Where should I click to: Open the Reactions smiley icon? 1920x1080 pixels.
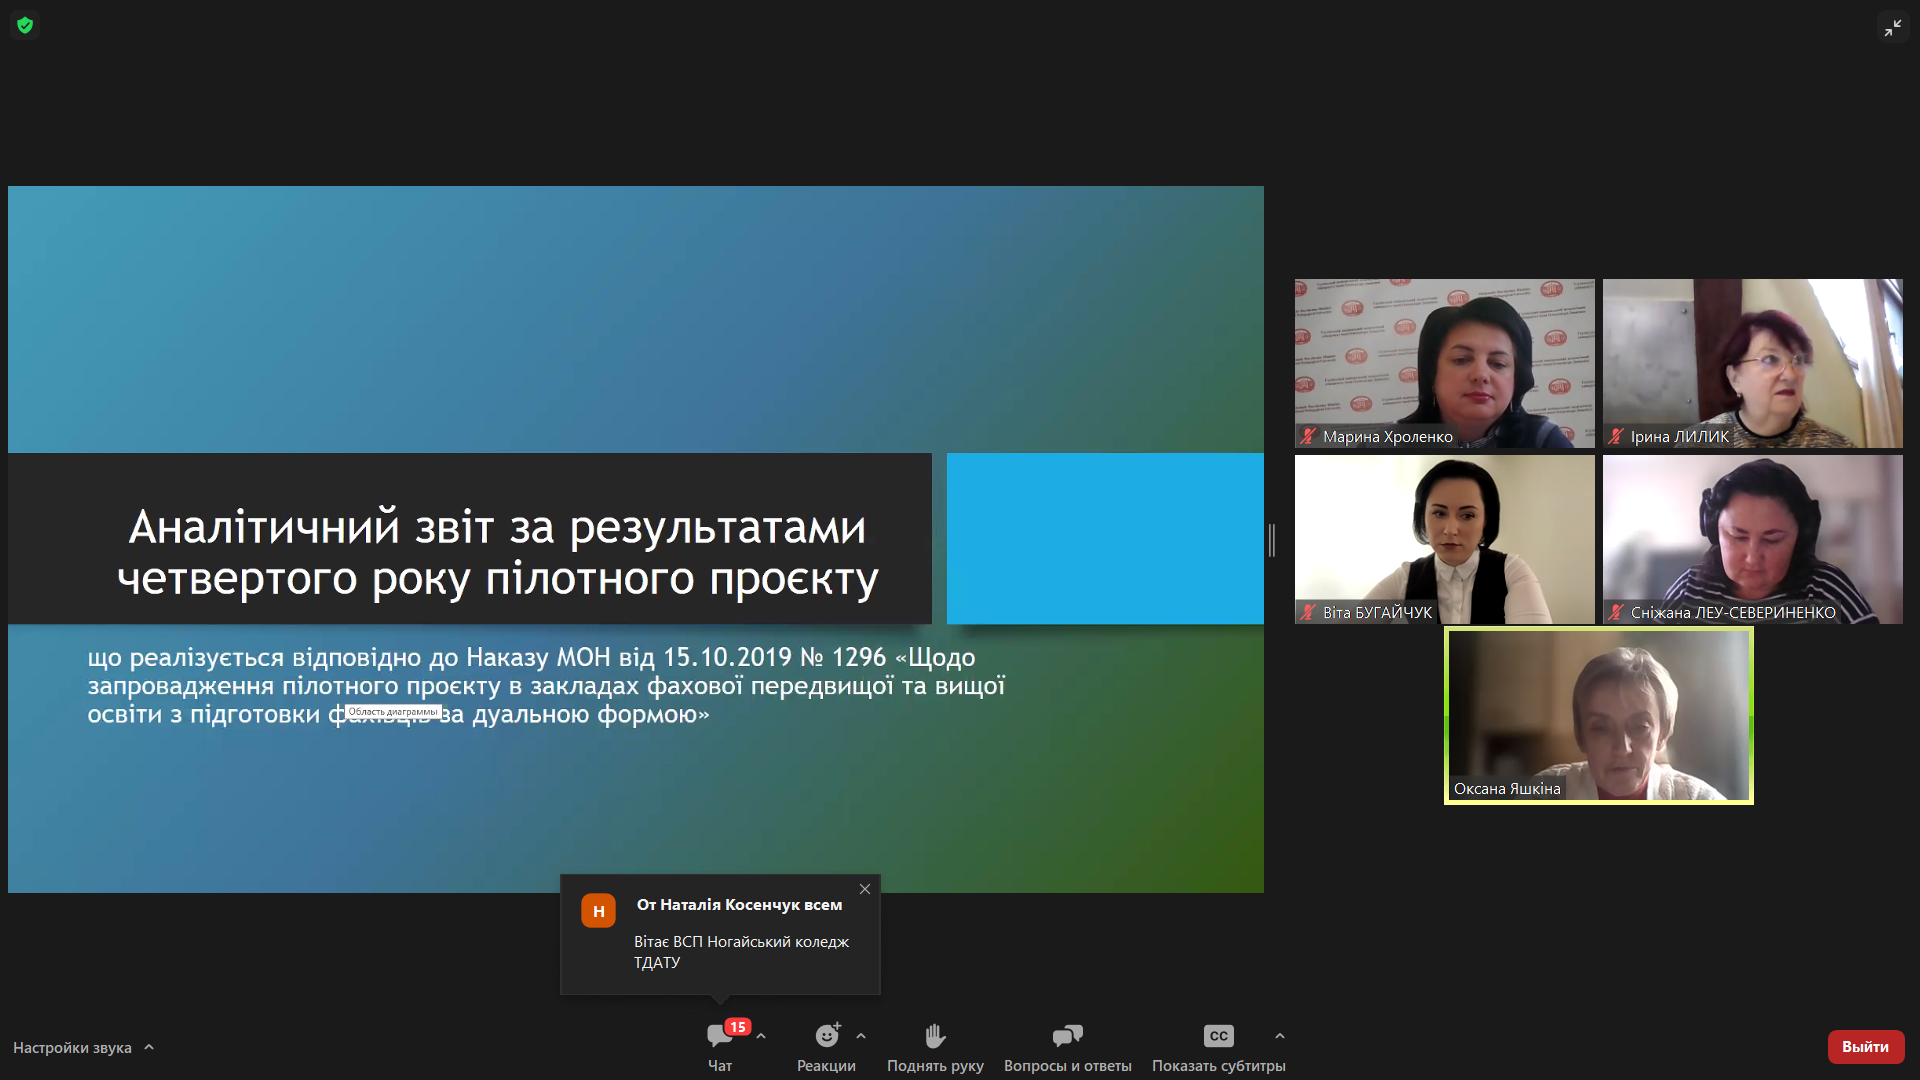pos(827,1036)
